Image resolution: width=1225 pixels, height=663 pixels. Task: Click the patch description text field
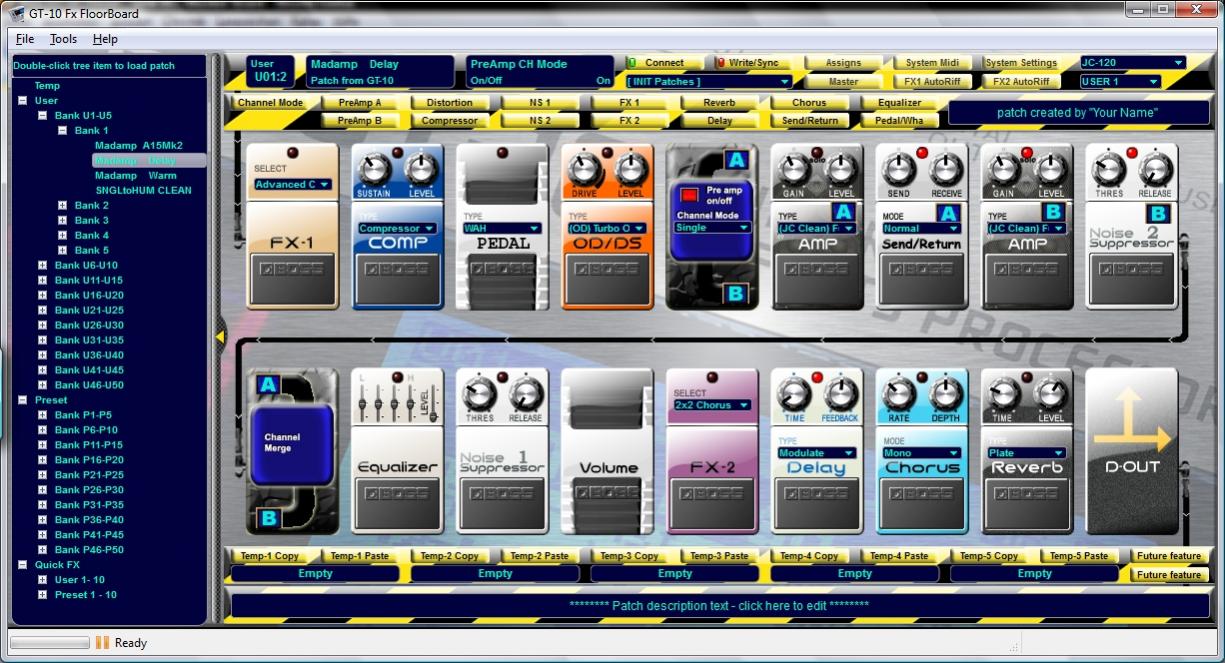point(718,605)
